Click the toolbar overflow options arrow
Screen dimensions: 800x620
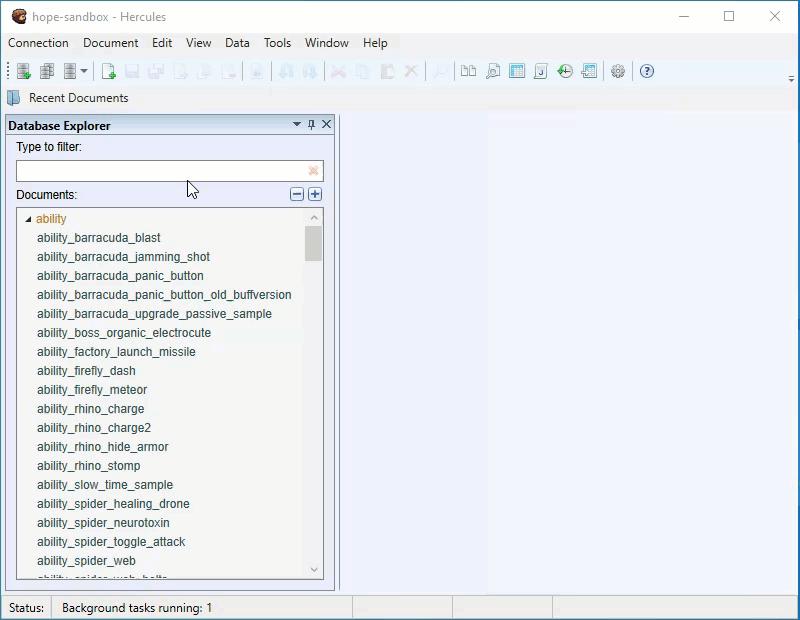791,79
